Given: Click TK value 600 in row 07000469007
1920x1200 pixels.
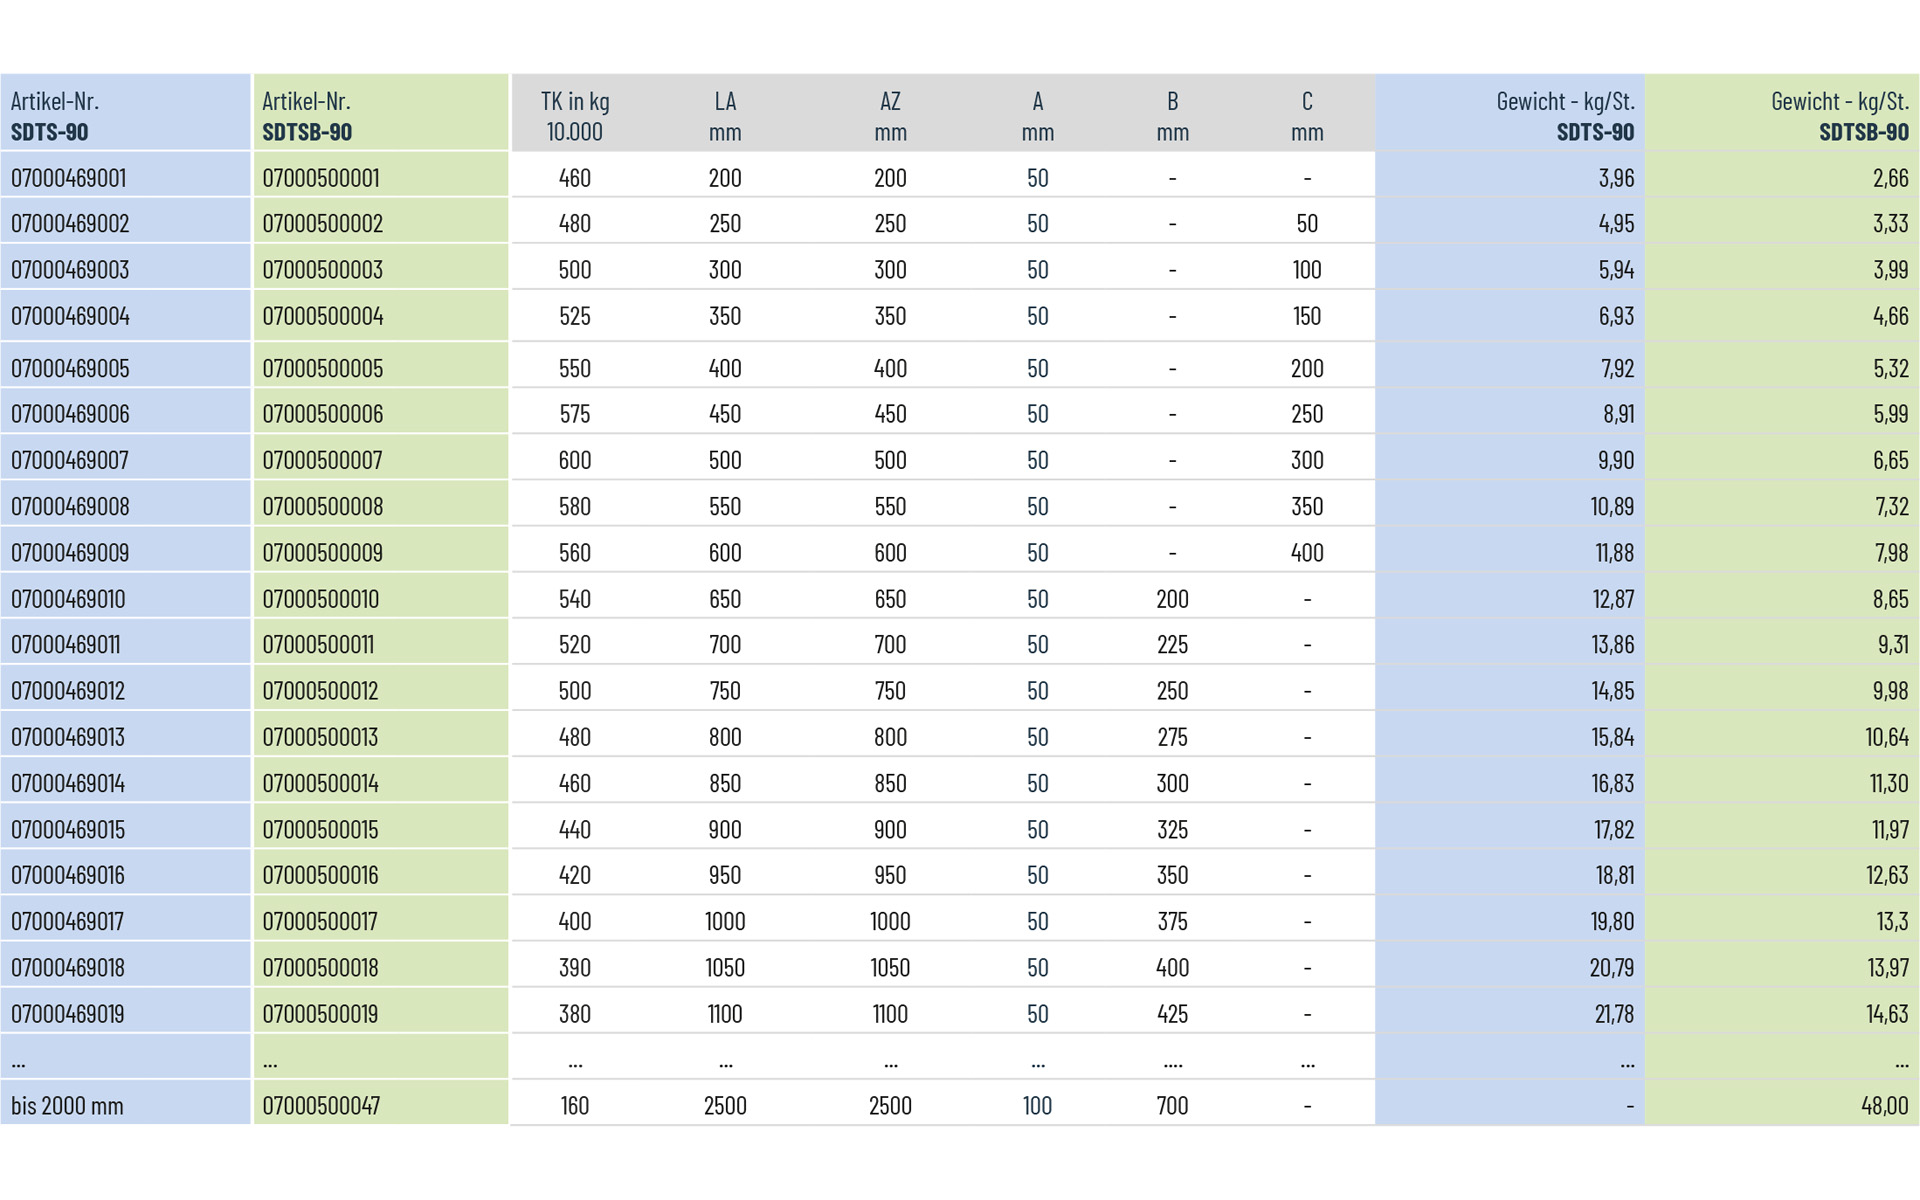Looking at the screenshot, I should [575, 461].
